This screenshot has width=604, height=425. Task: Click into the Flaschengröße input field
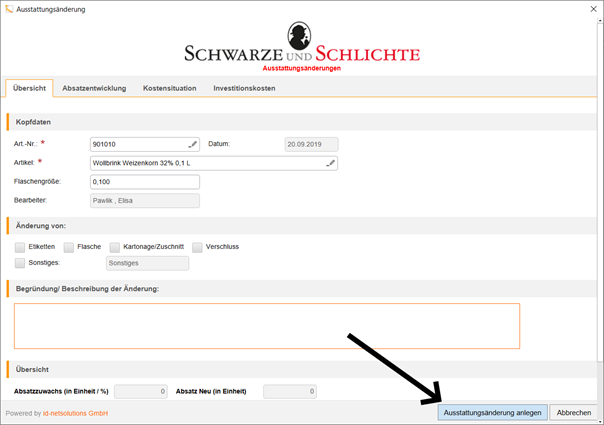click(x=144, y=182)
